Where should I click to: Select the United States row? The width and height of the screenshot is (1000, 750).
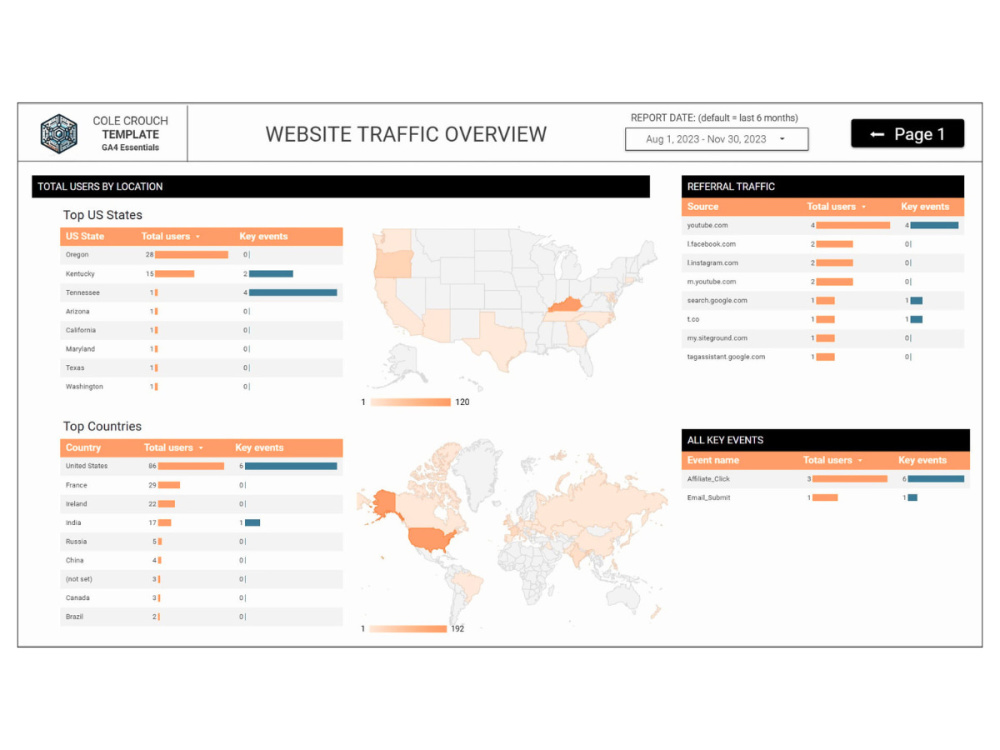(202, 466)
